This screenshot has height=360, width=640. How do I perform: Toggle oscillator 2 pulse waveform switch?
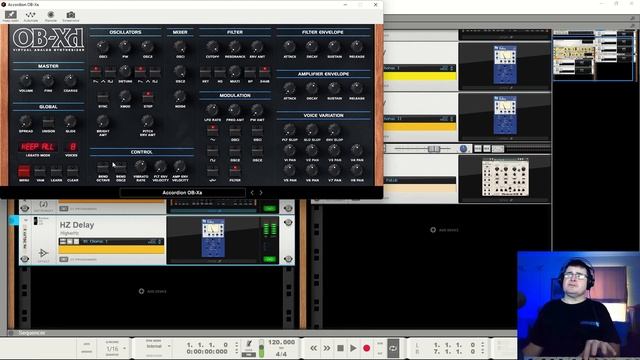point(155,72)
